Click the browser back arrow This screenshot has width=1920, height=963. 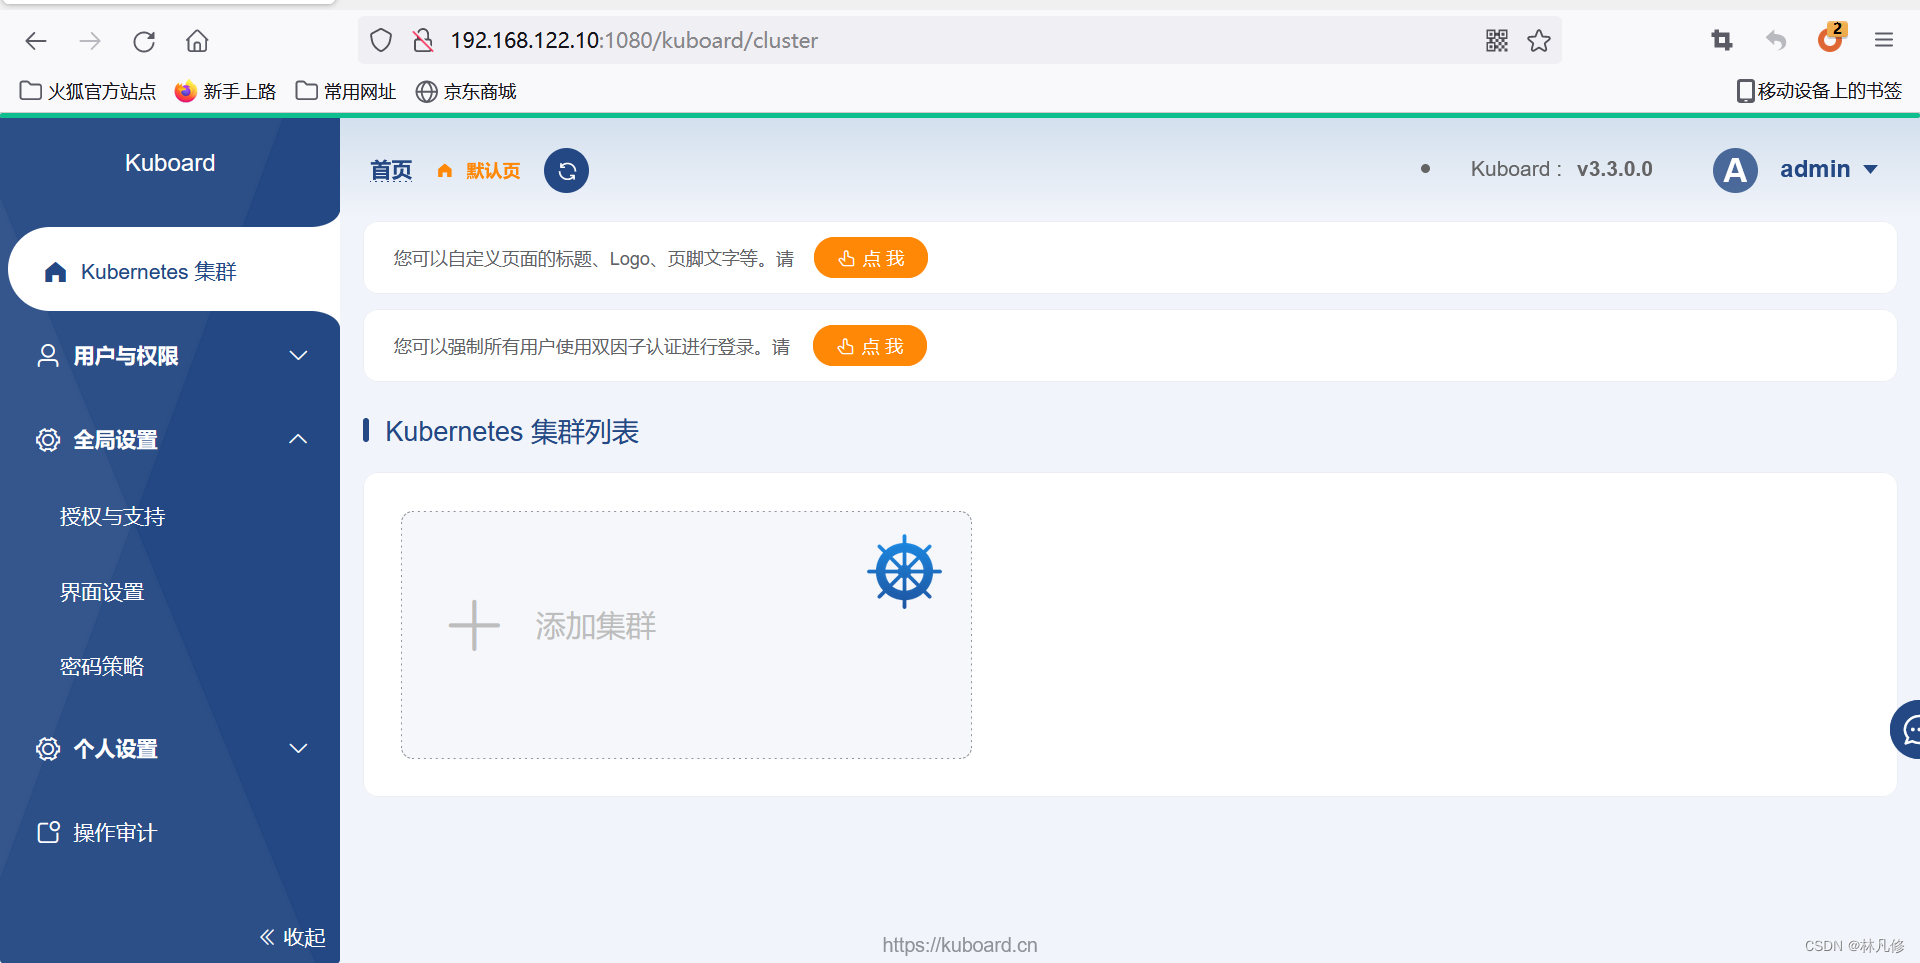click(x=36, y=41)
